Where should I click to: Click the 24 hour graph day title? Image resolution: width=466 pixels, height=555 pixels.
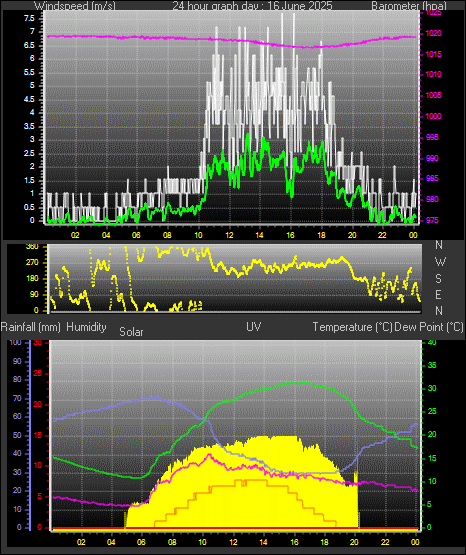point(252,5)
